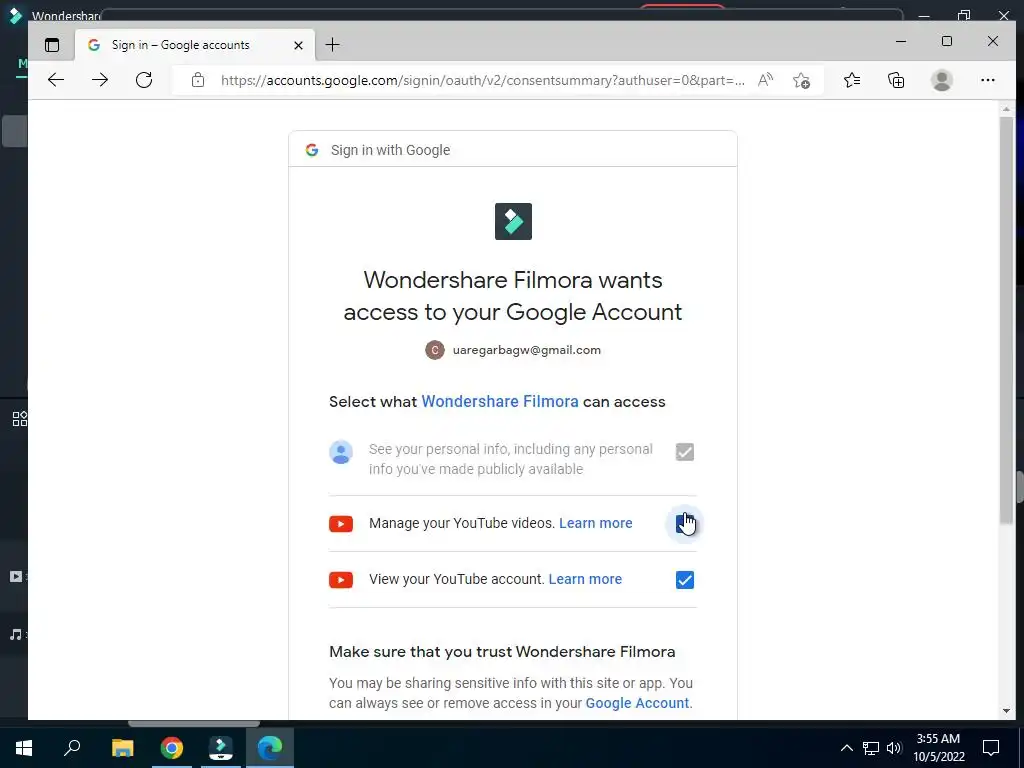Viewport: 1024px width, 768px height.
Task: Open Learn more for Manage YouTube videos
Action: 596,524
